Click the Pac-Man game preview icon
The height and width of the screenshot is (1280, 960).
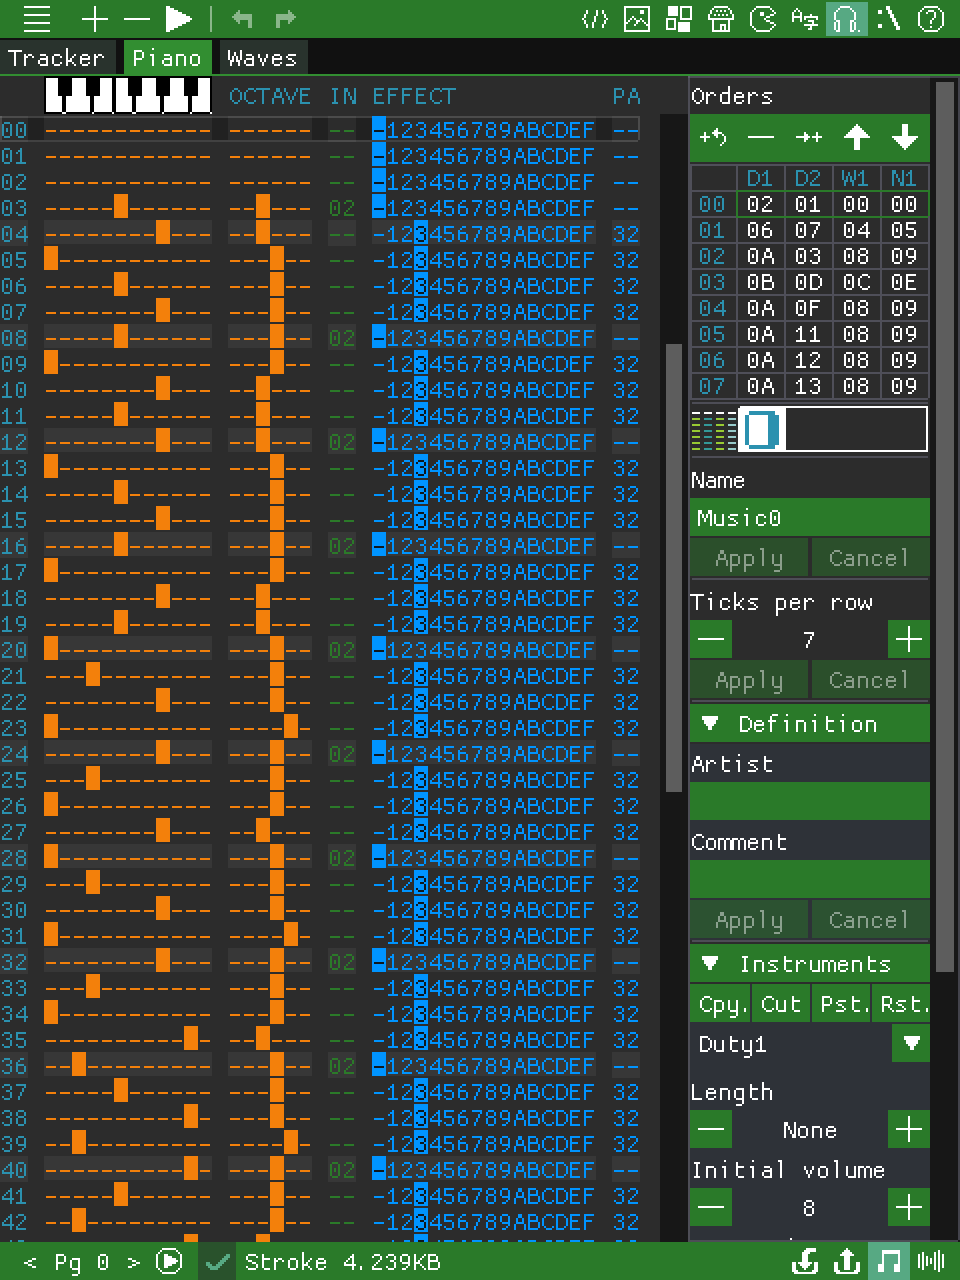(x=763, y=18)
